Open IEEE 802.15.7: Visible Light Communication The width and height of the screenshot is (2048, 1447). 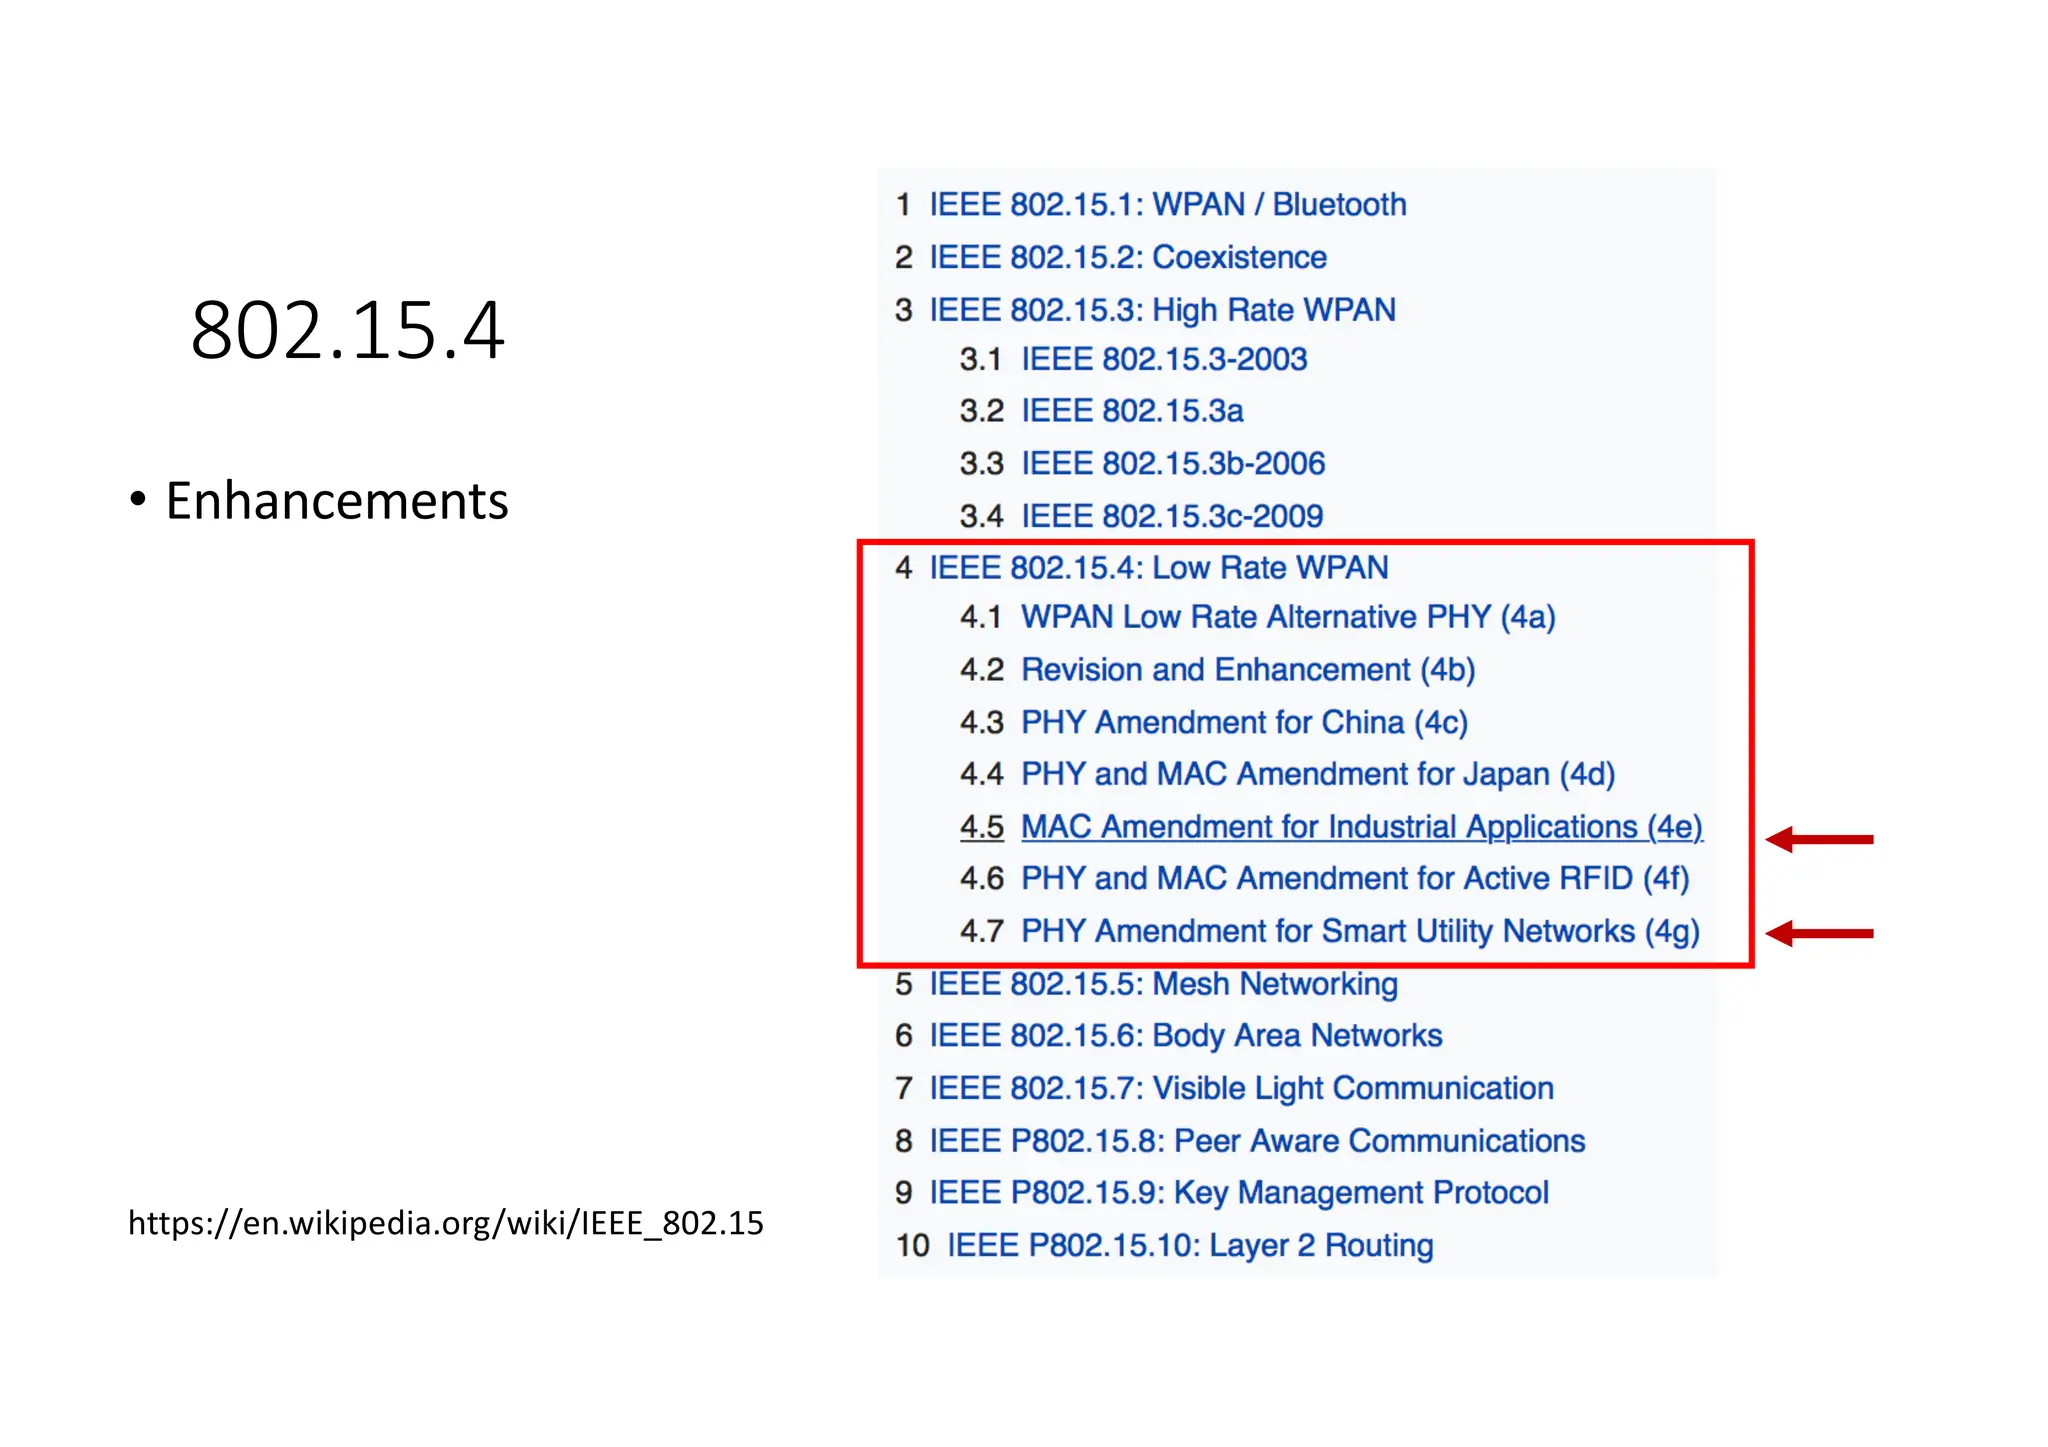point(1241,1089)
